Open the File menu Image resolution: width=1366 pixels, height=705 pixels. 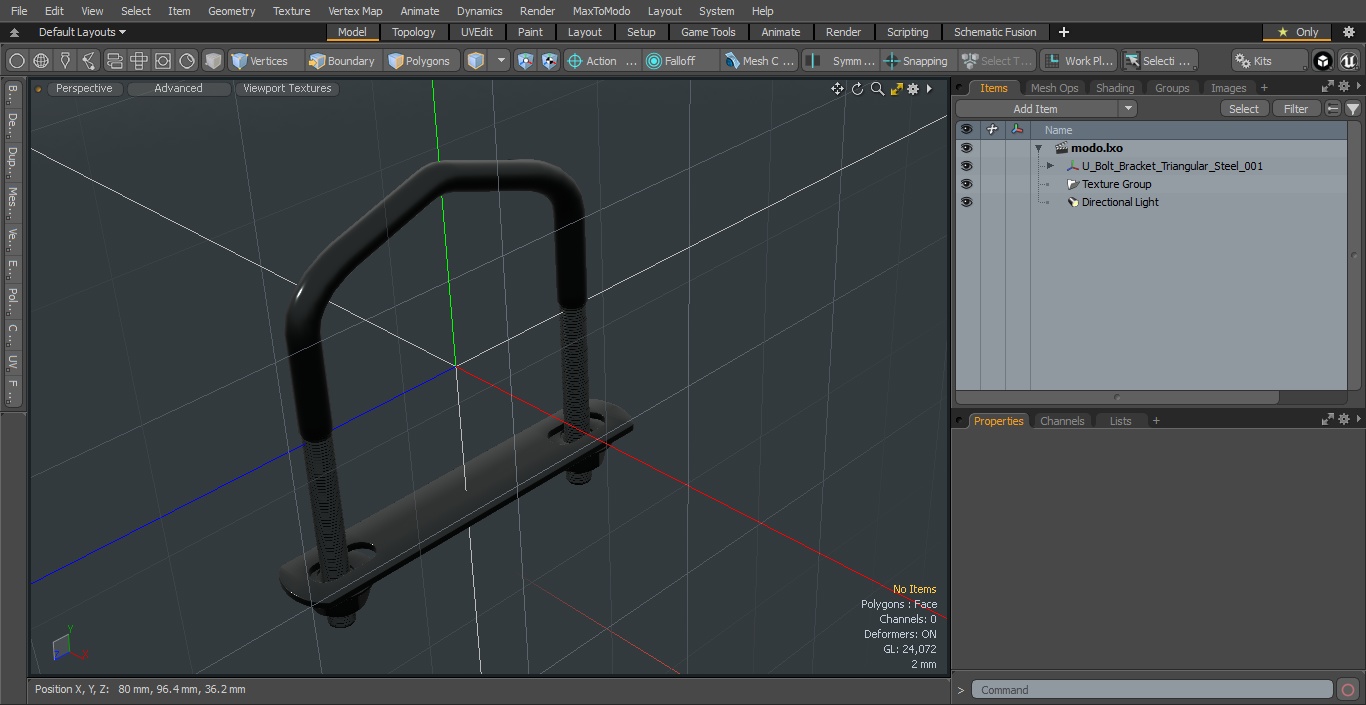[19, 11]
